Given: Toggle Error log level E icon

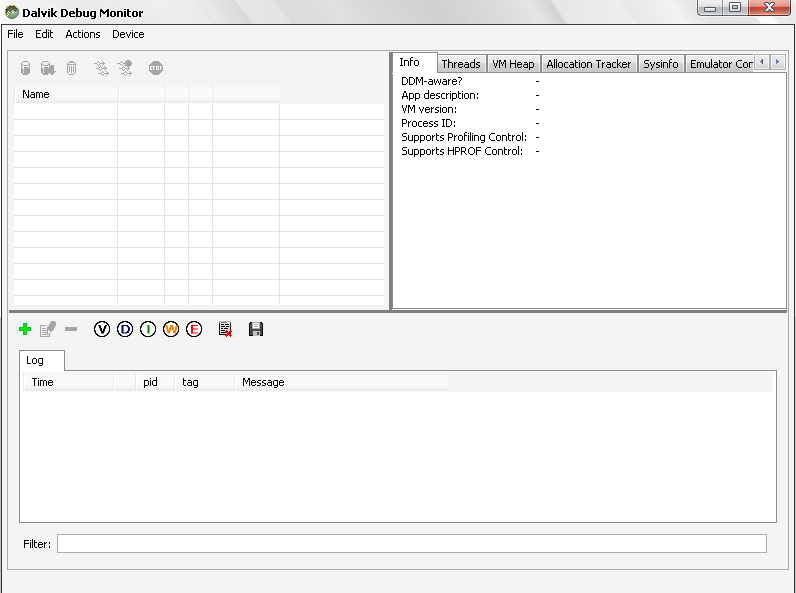Looking at the screenshot, I should click(194, 330).
